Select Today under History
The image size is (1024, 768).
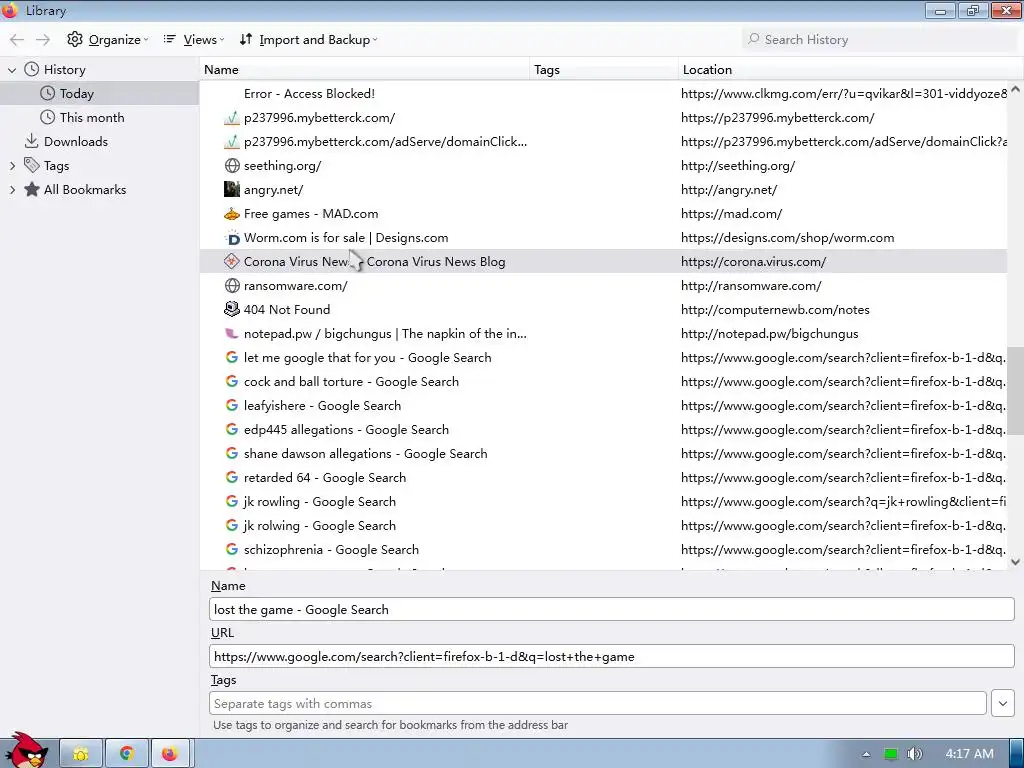tap(99, 93)
